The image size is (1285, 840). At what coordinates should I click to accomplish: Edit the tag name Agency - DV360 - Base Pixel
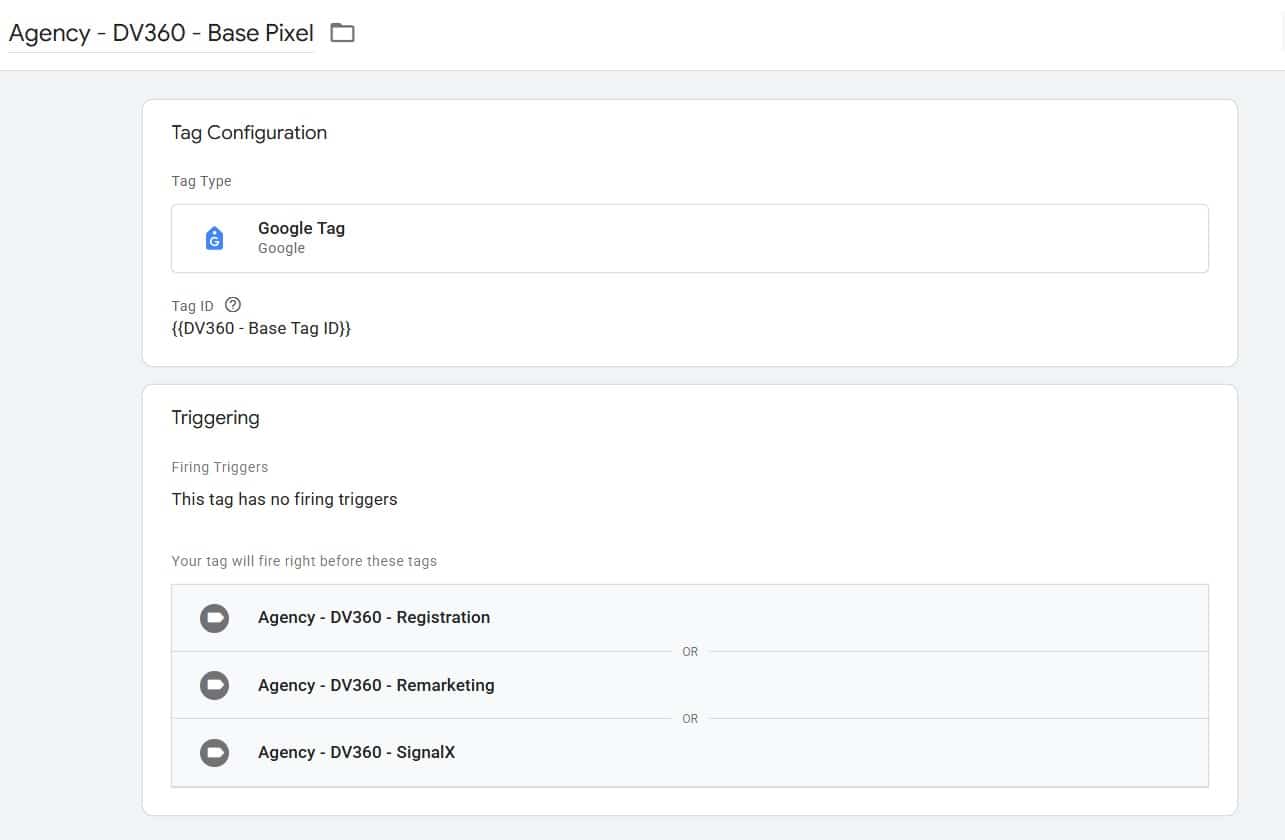point(161,32)
